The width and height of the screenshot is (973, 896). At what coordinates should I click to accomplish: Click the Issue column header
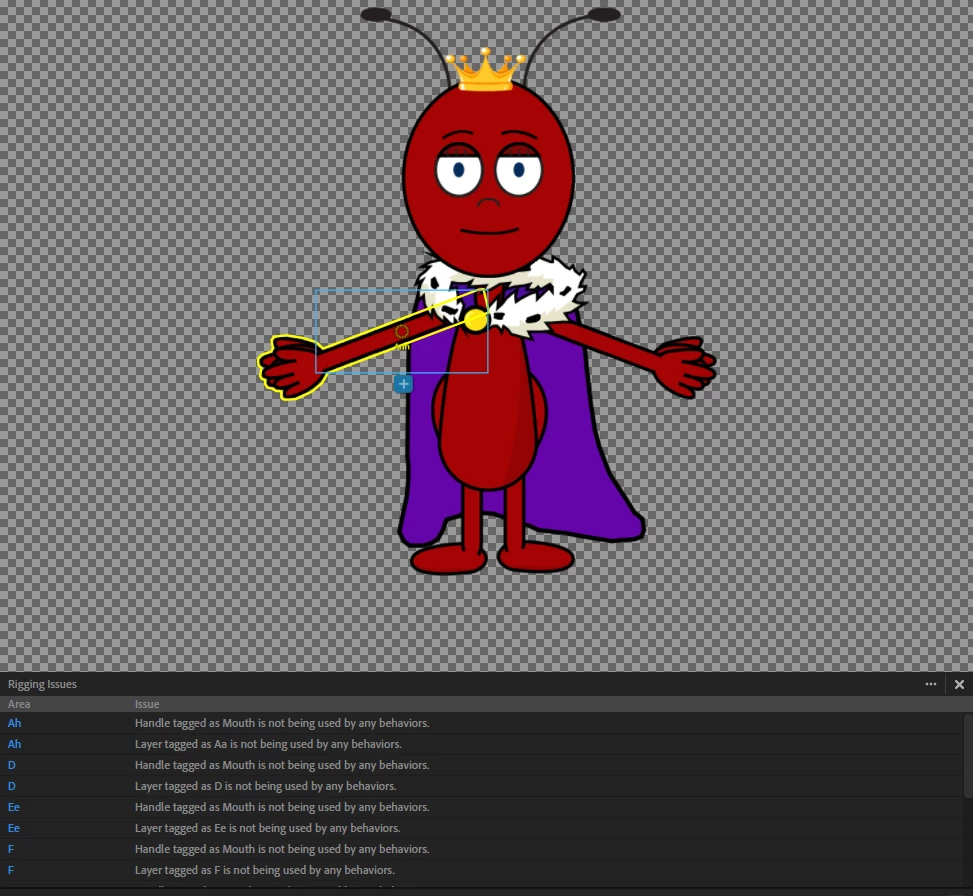tap(147, 704)
